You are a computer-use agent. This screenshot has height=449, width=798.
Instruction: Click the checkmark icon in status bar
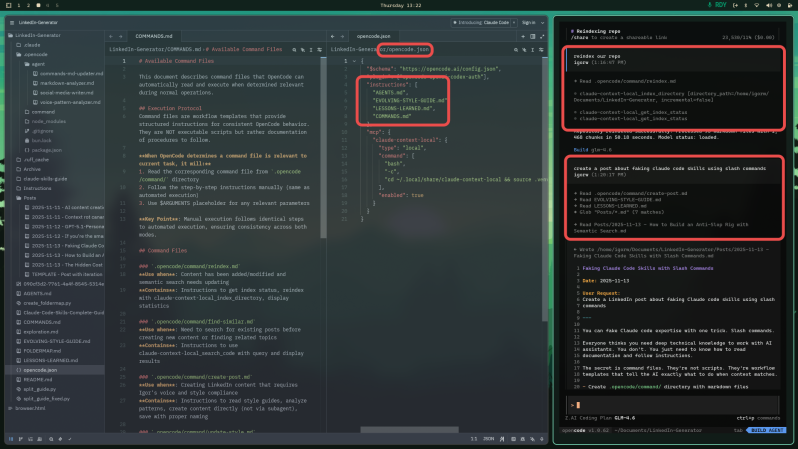click(x=70, y=439)
